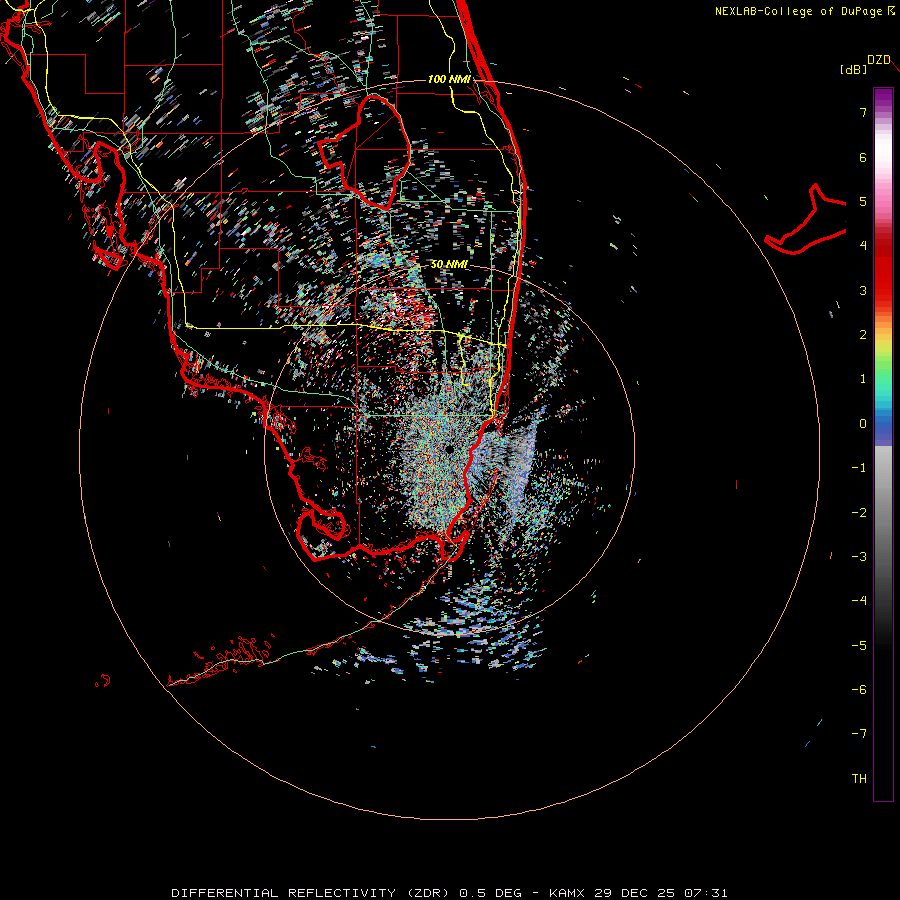Select the -4 value on the scale
The image size is (900, 900).
tap(859, 601)
